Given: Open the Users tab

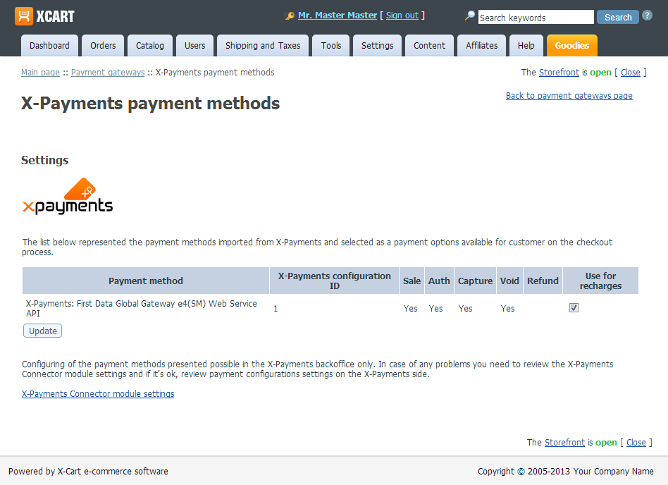Looking at the screenshot, I should tap(195, 46).
